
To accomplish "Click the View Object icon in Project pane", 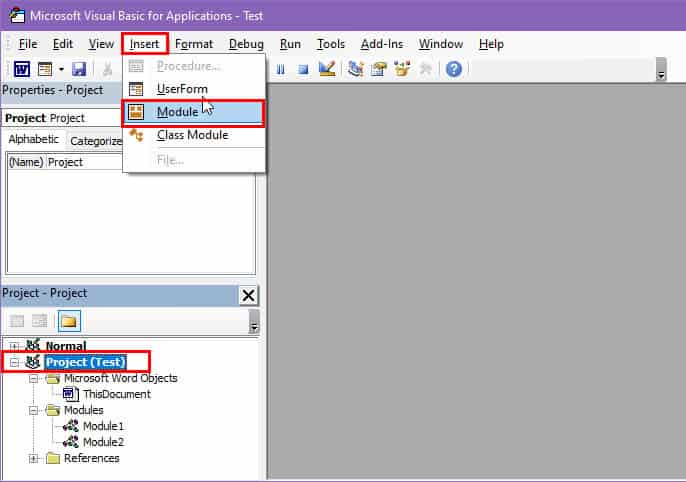I will coord(39,321).
